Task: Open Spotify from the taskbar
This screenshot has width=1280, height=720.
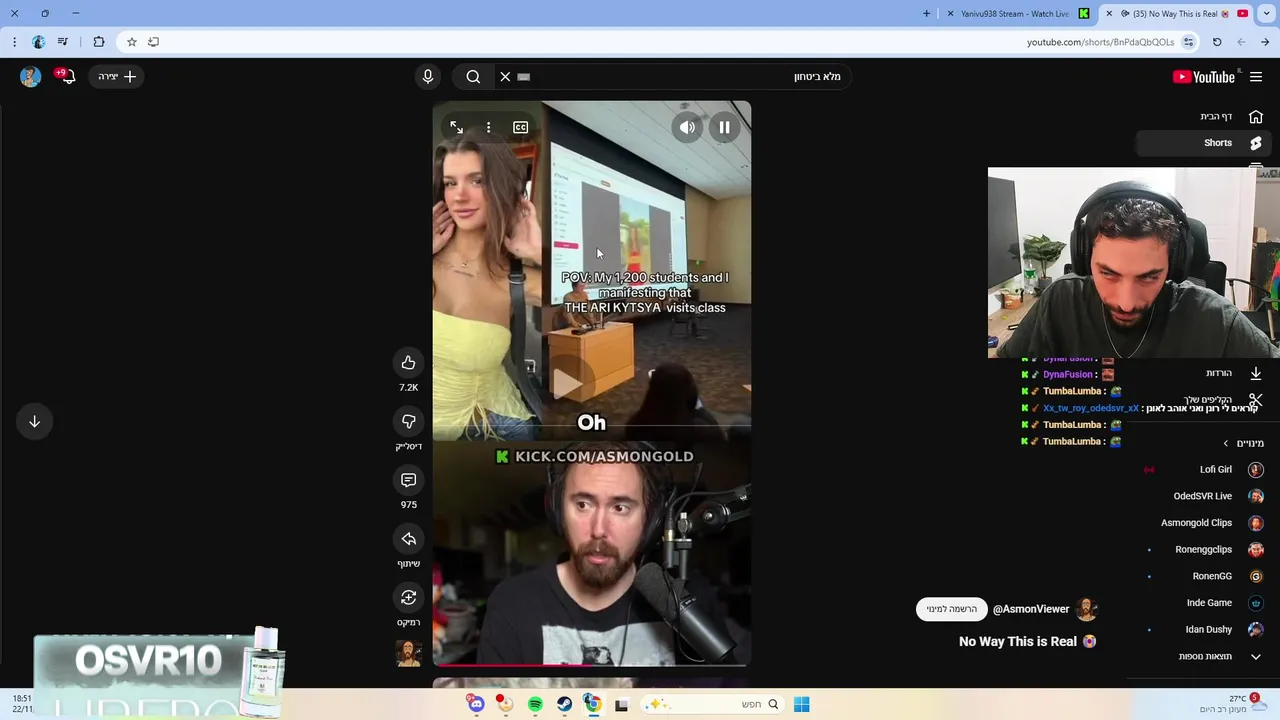Action: coord(535,705)
